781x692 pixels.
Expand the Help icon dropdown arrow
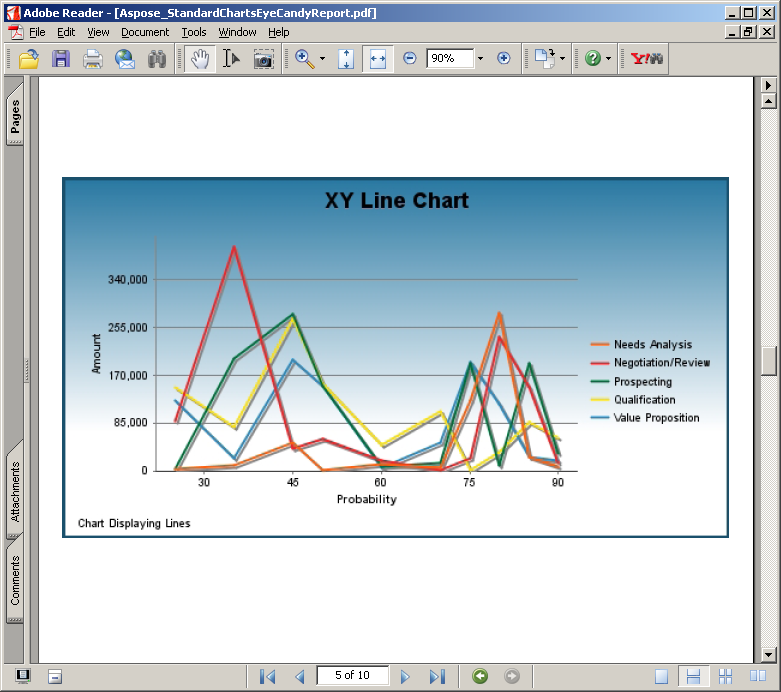coord(608,59)
